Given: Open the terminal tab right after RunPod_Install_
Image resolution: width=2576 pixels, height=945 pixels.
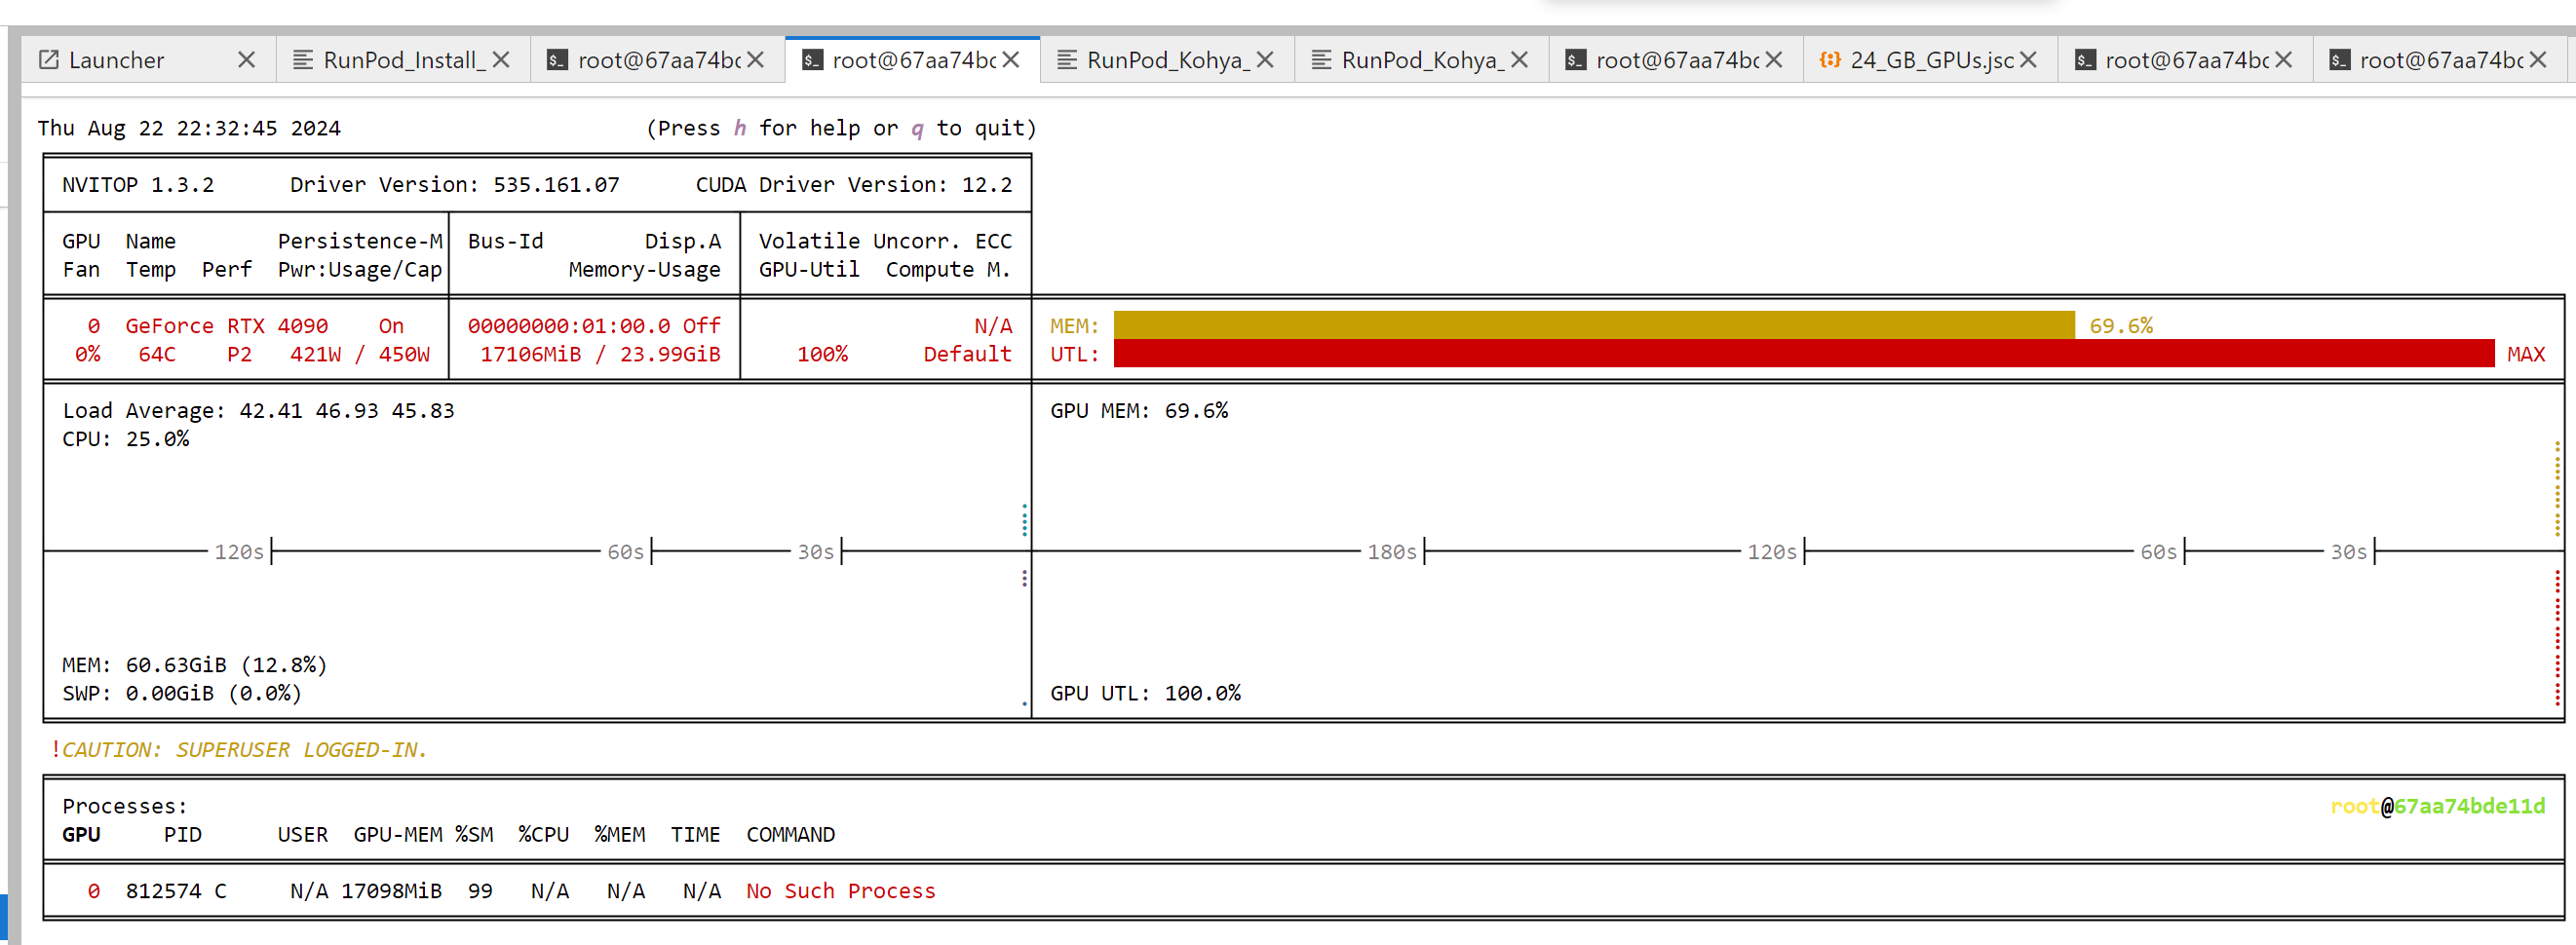Looking at the screenshot, I should coord(657,60).
